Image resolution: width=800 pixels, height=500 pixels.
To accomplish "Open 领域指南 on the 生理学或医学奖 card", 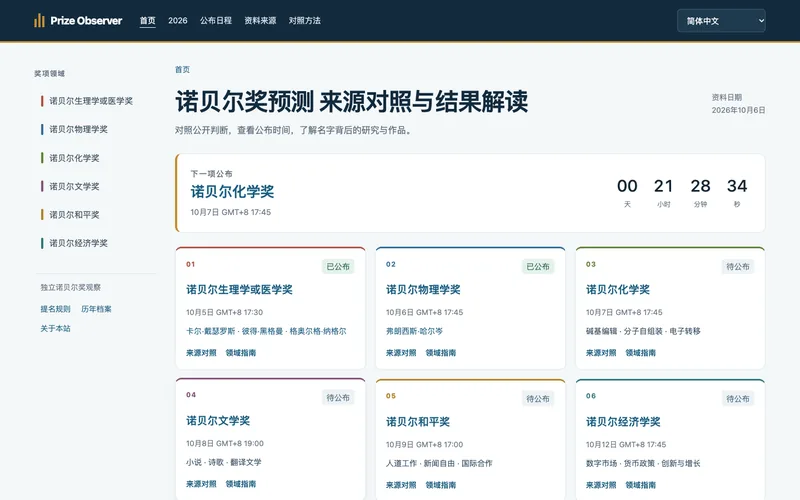I will coord(241,353).
